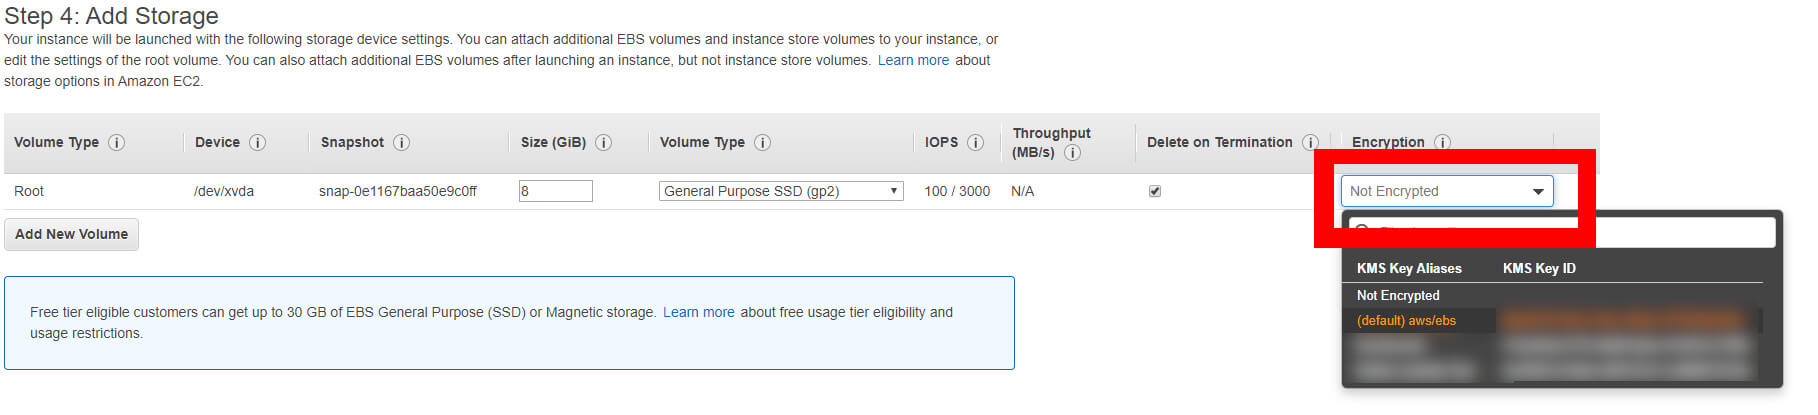Open the General Purpose SSD (gp2) dropdown
This screenshot has height=415, width=1818.
pyautogui.click(x=780, y=191)
